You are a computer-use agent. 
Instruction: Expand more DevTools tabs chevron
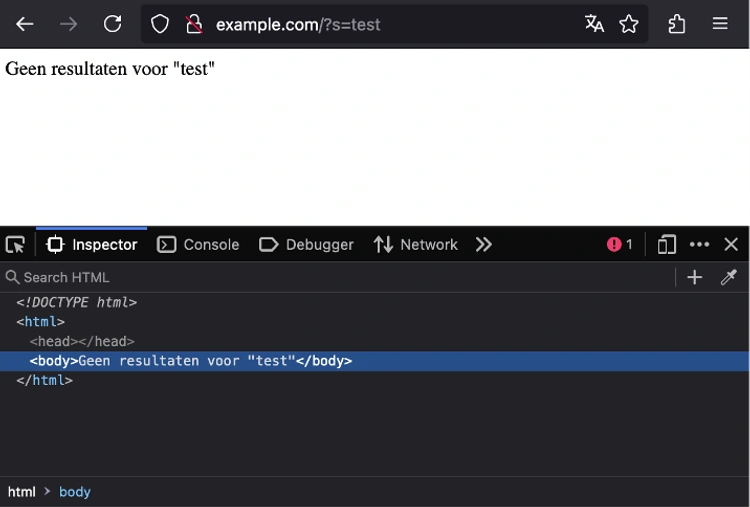pos(484,245)
